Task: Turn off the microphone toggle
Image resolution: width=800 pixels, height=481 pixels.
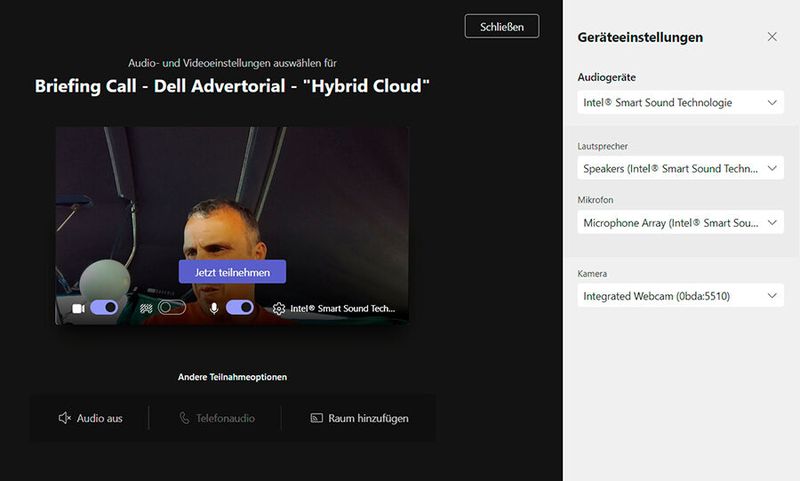Action: tap(240, 308)
